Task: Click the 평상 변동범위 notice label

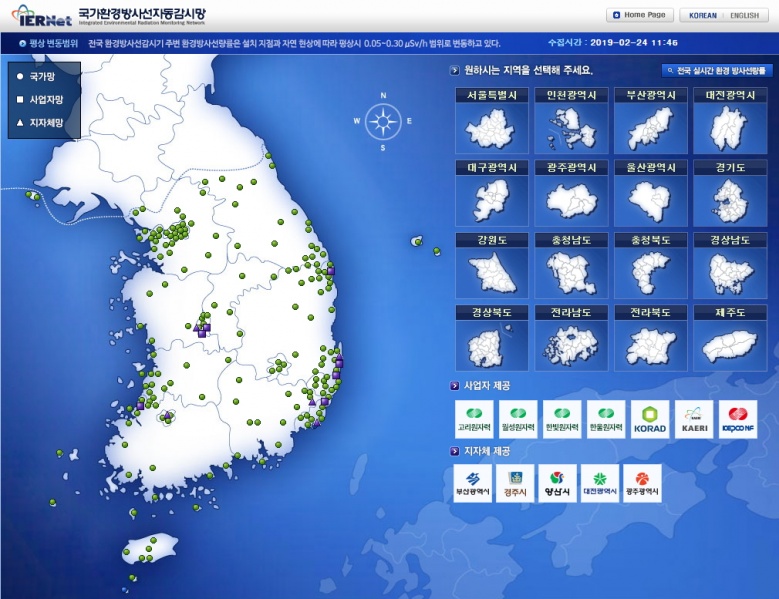Action: (x=49, y=43)
